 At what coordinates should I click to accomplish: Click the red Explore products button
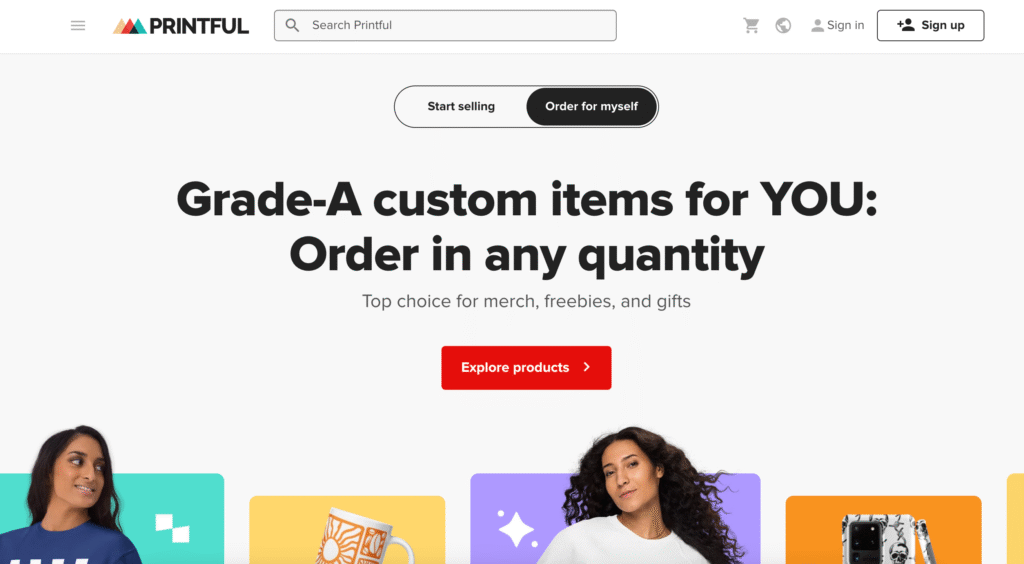(x=526, y=368)
